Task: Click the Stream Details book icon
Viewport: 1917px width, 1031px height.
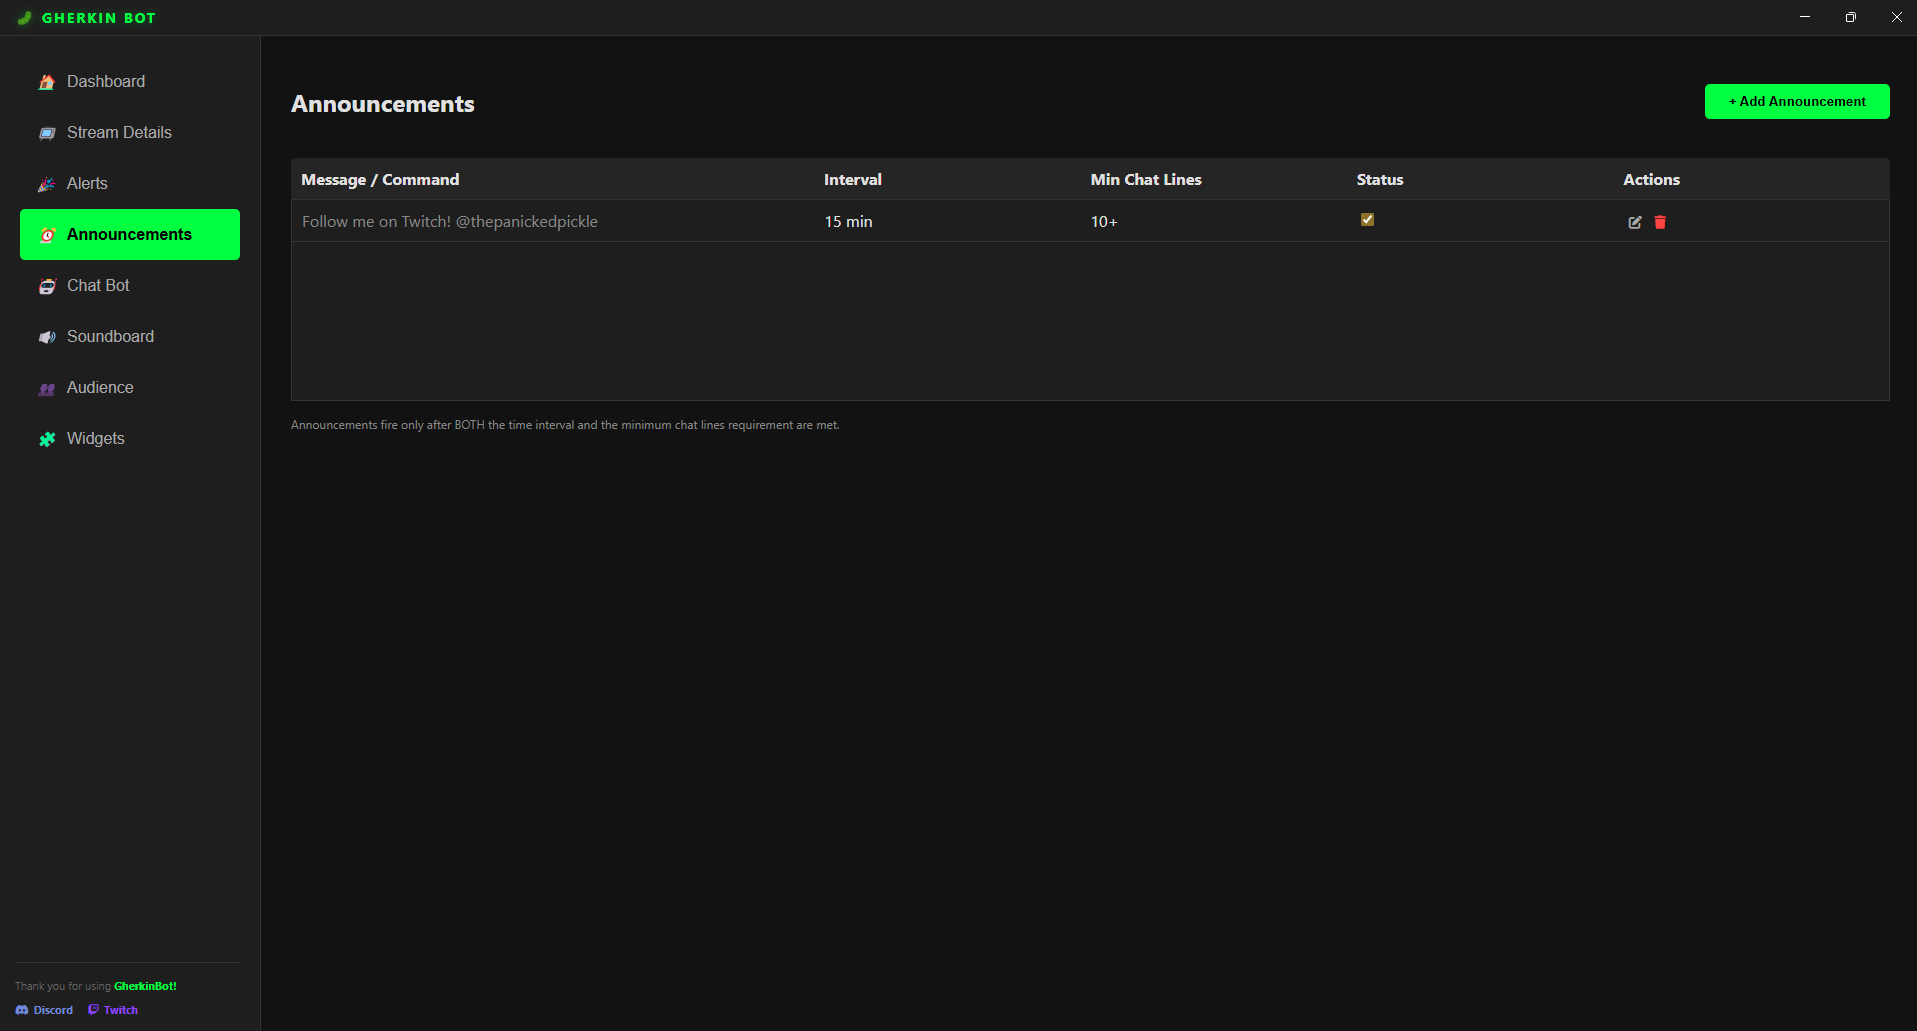Action: (x=47, y=132)
